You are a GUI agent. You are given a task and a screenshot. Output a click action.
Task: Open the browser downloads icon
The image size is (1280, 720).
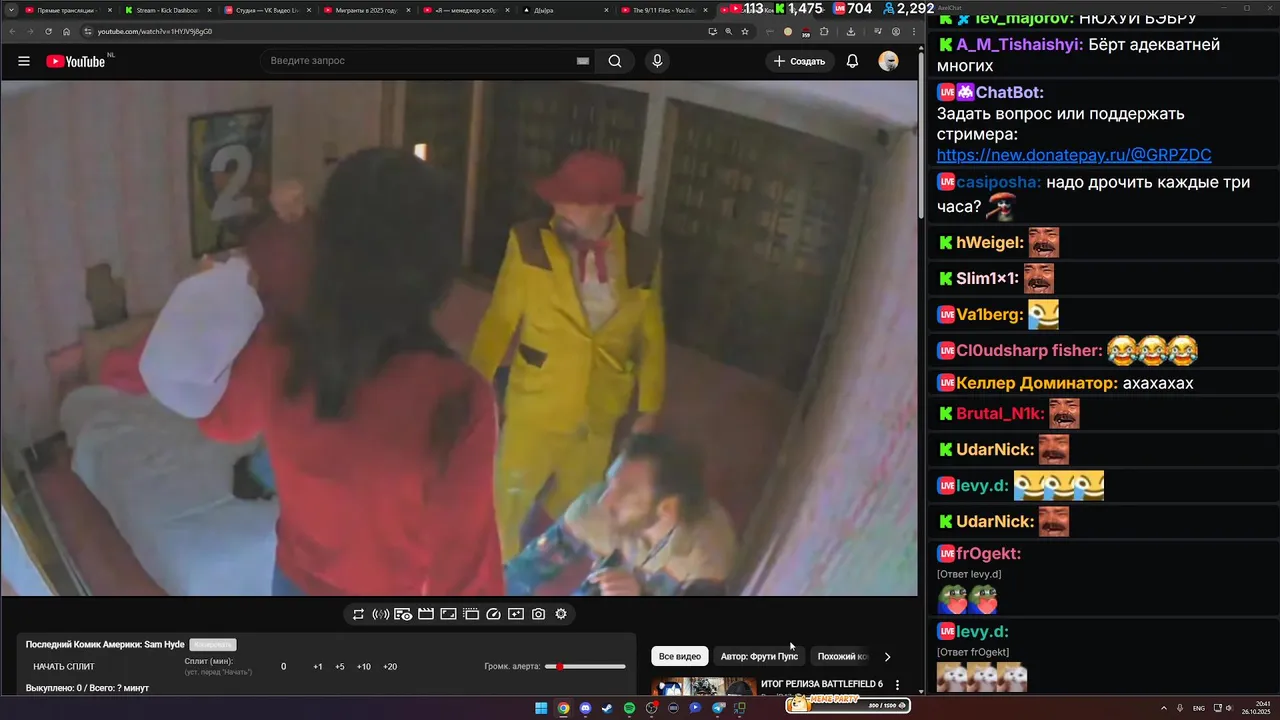tap(850, 31)
